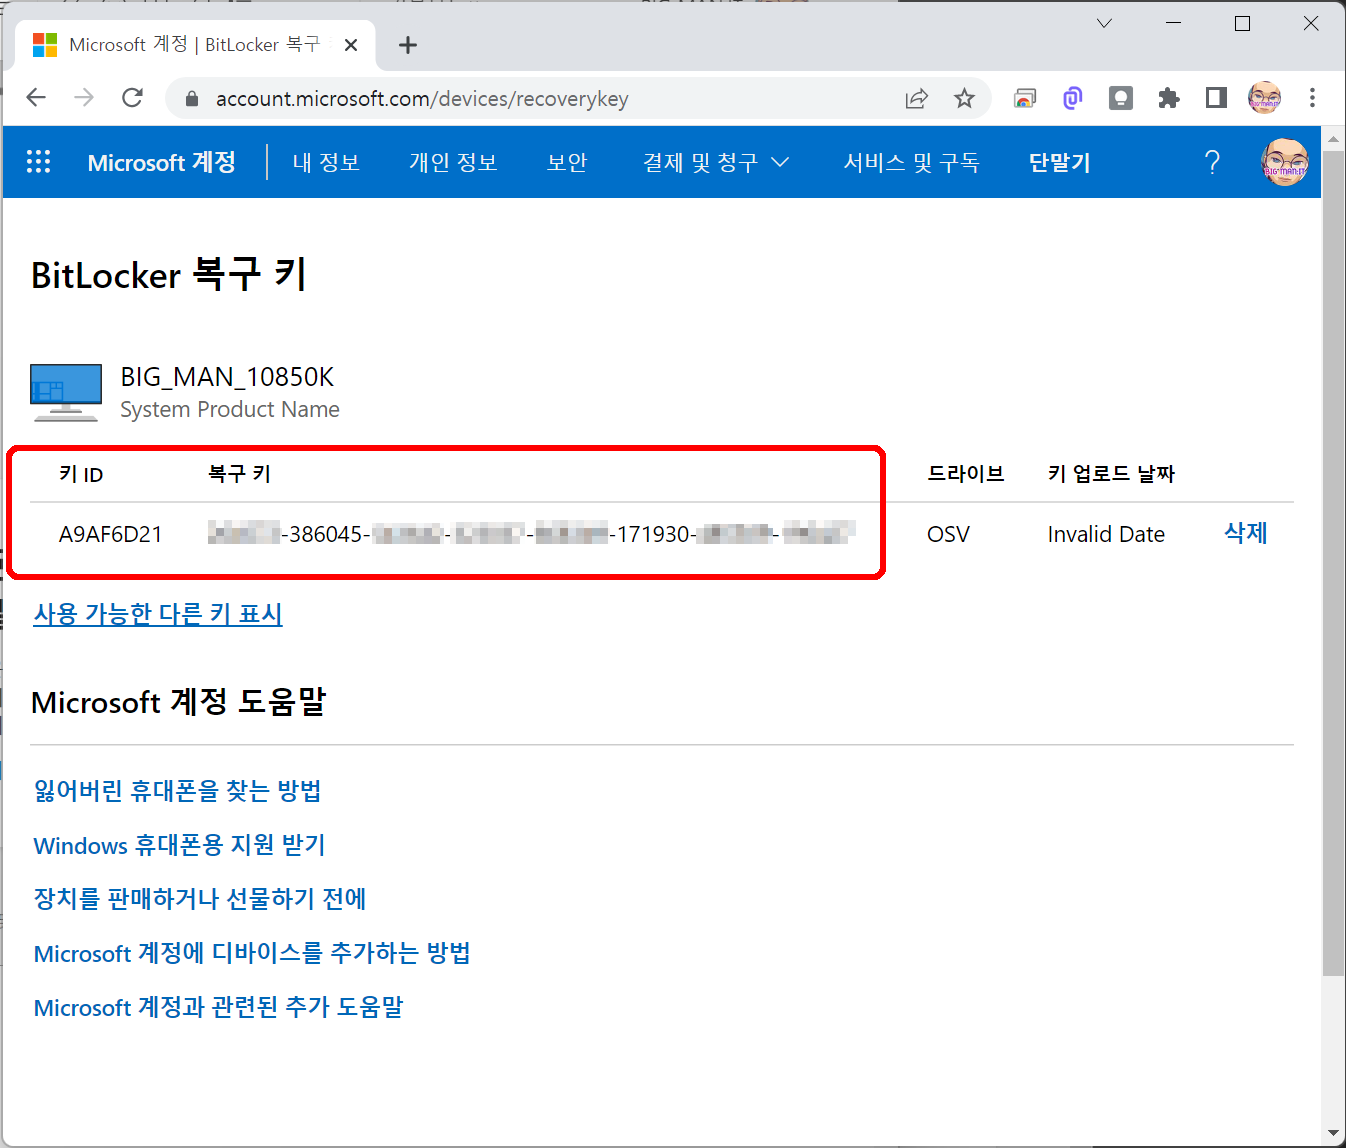Open 장치를 판매하거나 선물하기 전에 link
This screenshot has width=1346, height=1148.
click(x=200, y=899)
